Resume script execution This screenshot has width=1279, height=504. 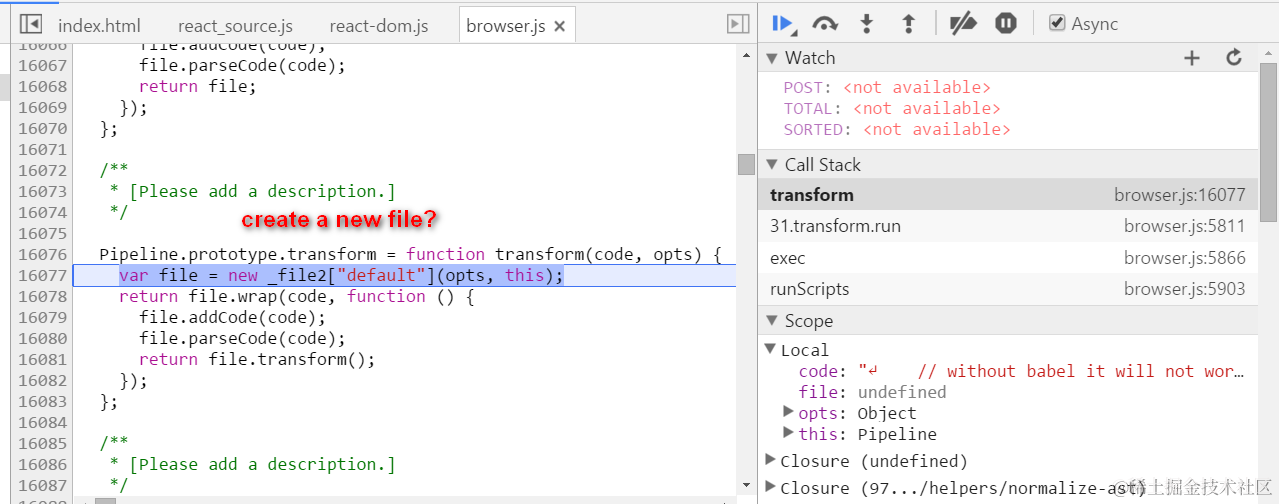783,24
